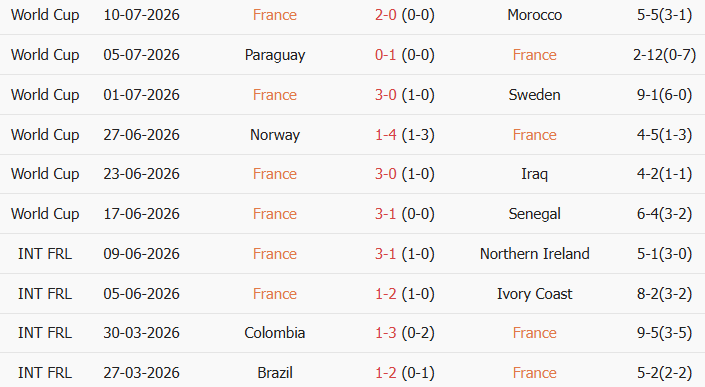Viewport: 705px width, 387px height.
Task: Open the Norway team link
Action: (275, 135)
